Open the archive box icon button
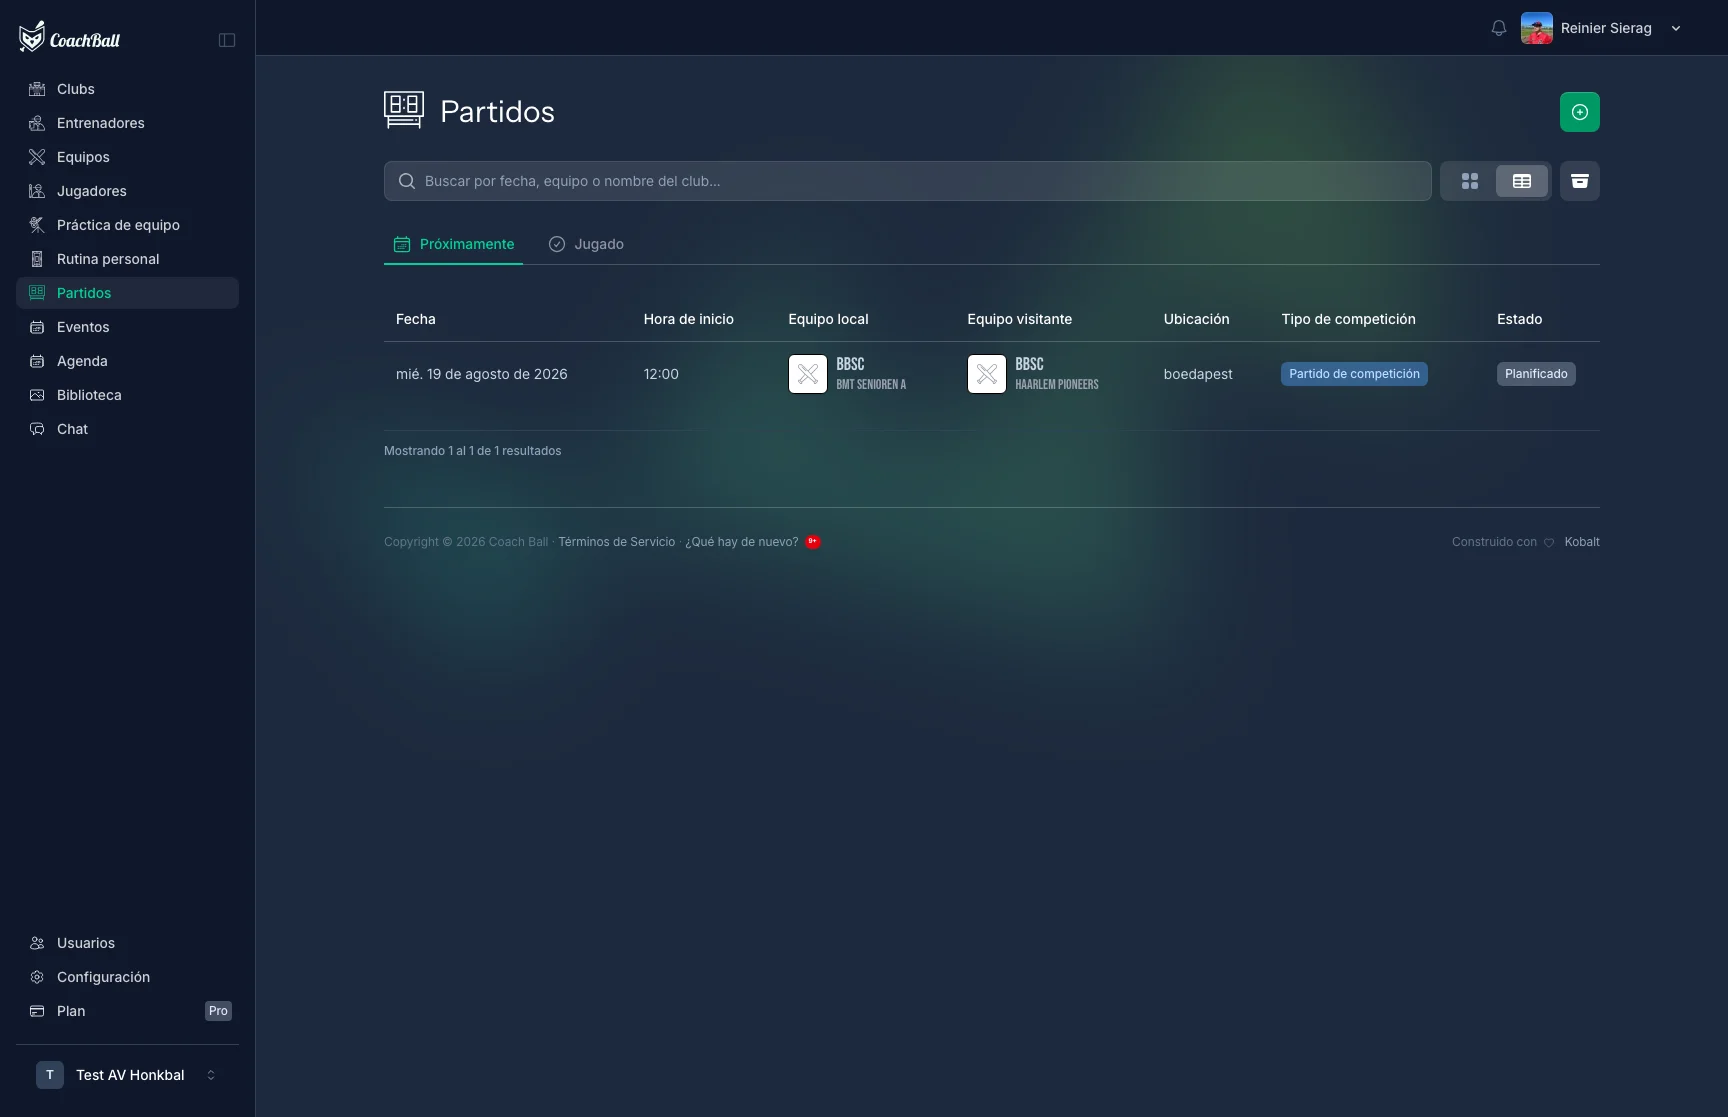1728x1117 pixels. click(1579, 181)
